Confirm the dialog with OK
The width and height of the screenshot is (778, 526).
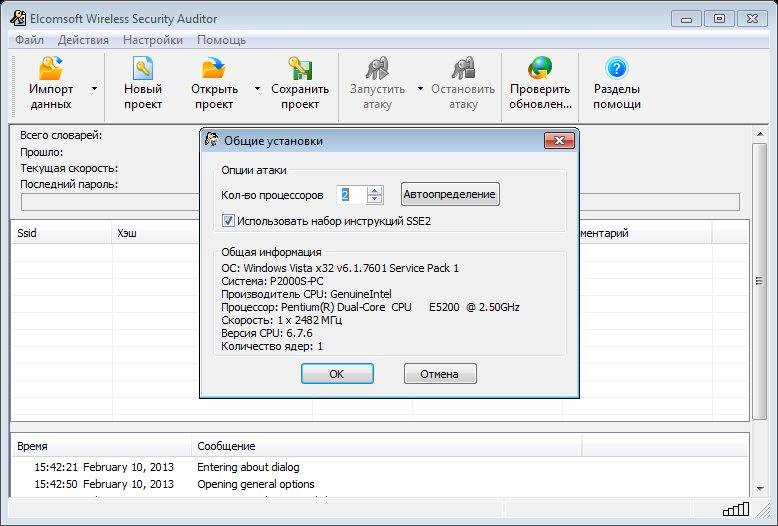pos(337,374)
